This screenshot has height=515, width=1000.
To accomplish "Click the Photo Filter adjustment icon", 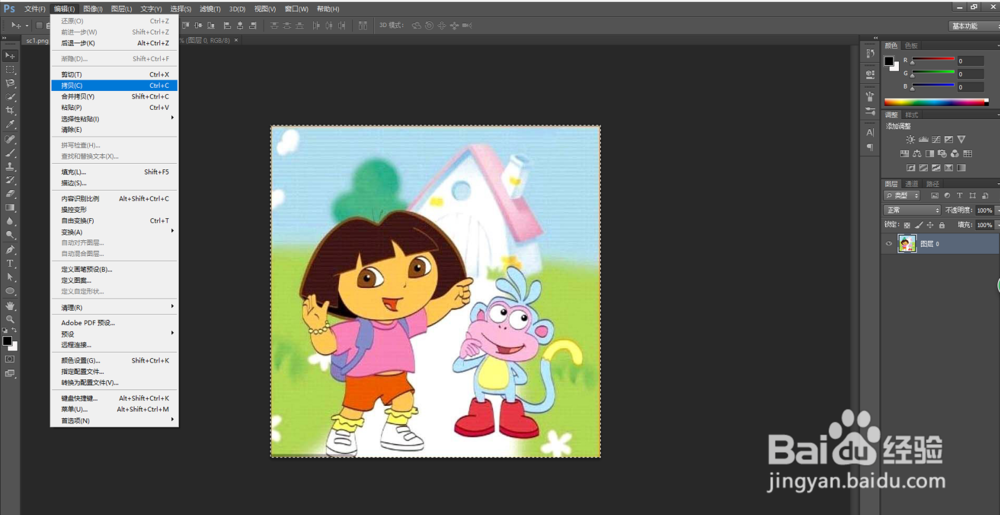I will pos(942,154).
